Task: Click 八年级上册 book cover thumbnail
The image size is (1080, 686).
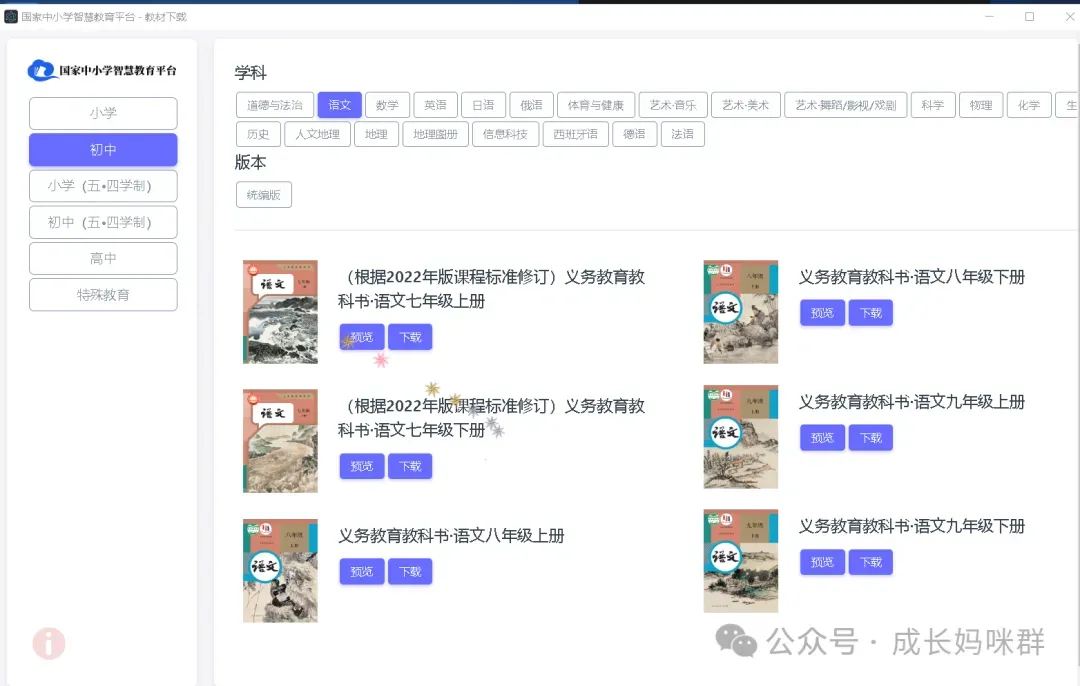Action: coord(280,571)
